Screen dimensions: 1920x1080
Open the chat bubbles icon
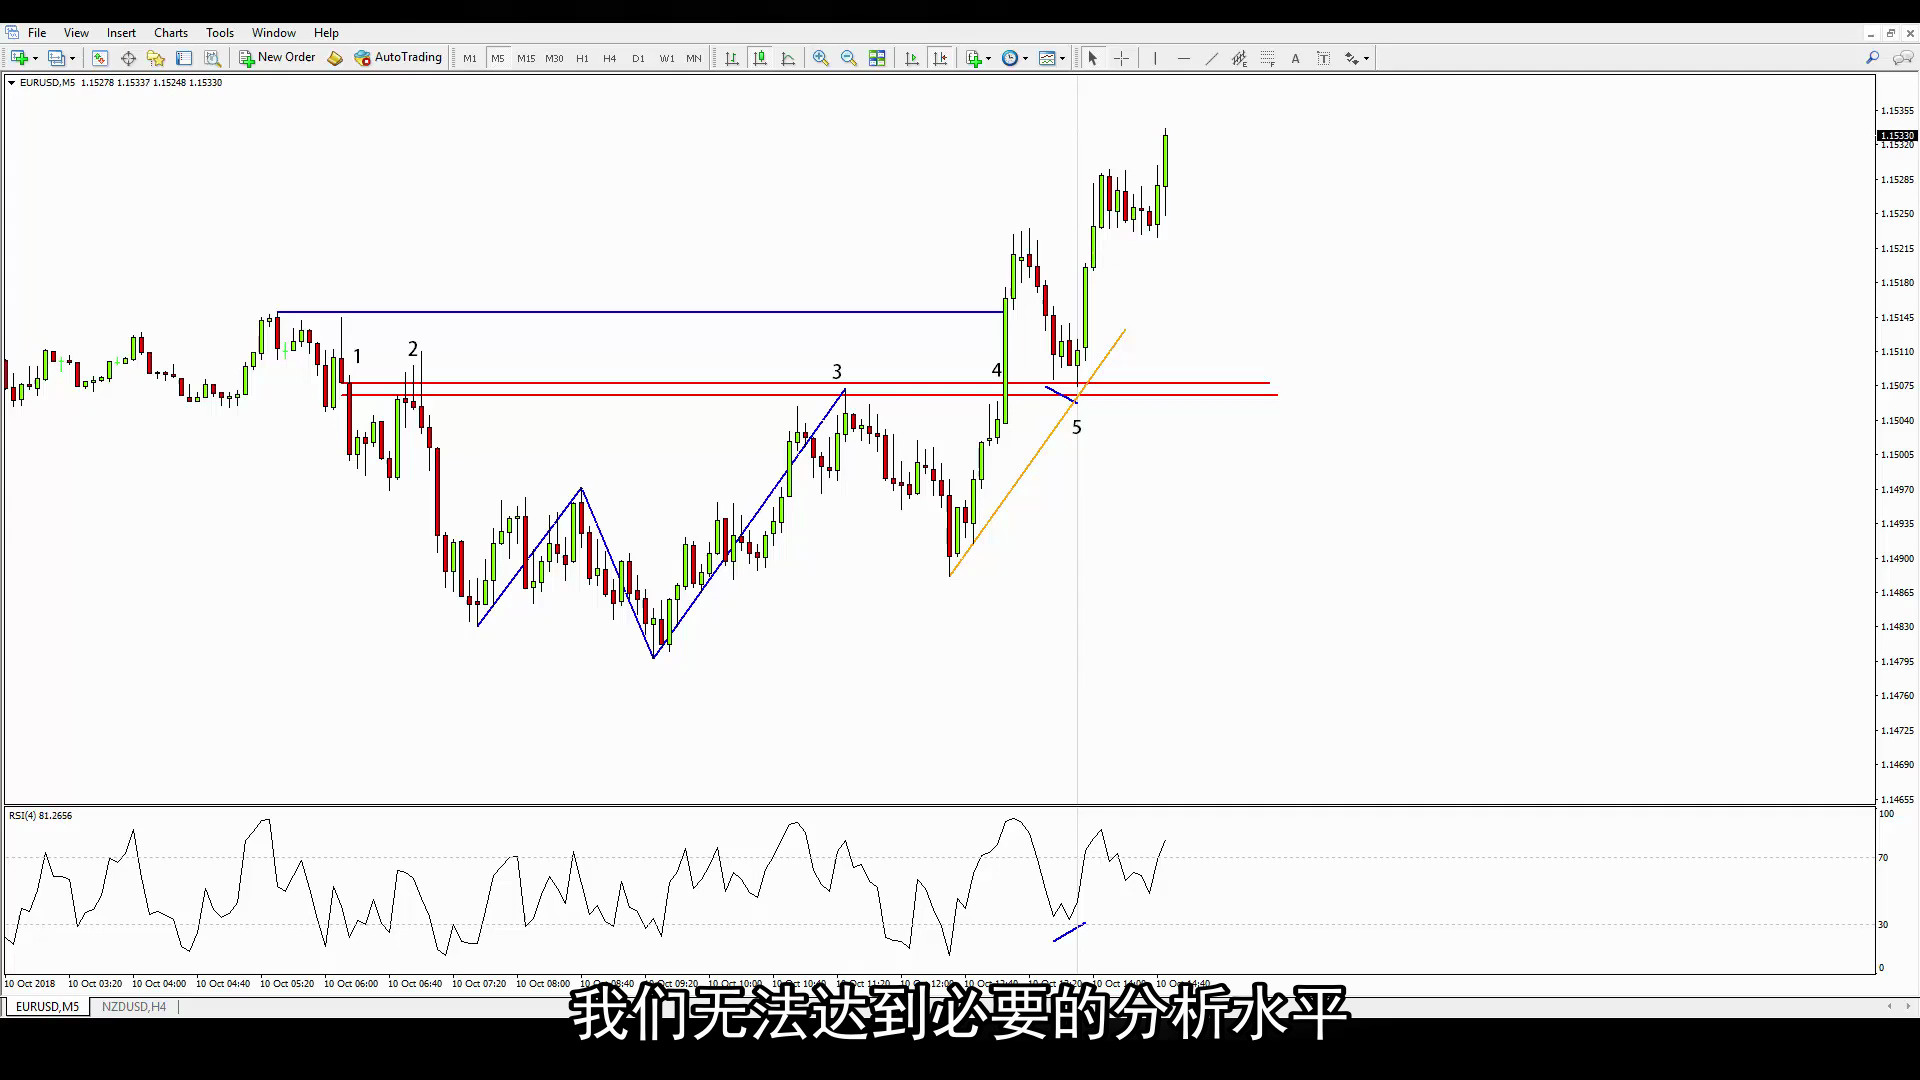(1902, 58)
